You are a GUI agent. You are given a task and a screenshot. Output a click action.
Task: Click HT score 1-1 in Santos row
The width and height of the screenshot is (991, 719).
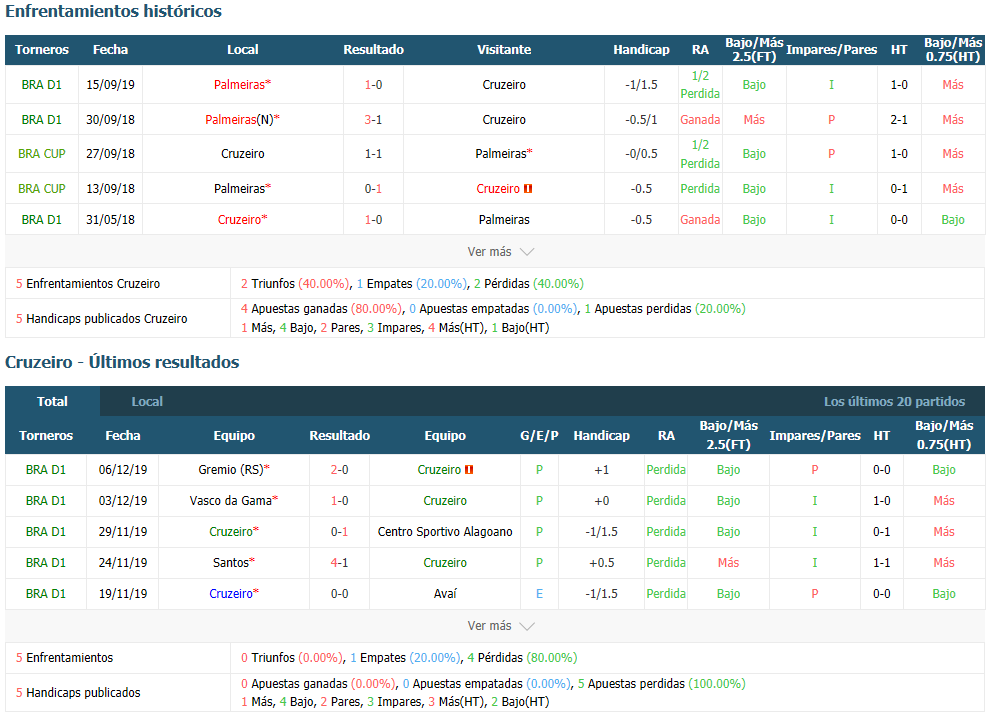coord(882,562)
